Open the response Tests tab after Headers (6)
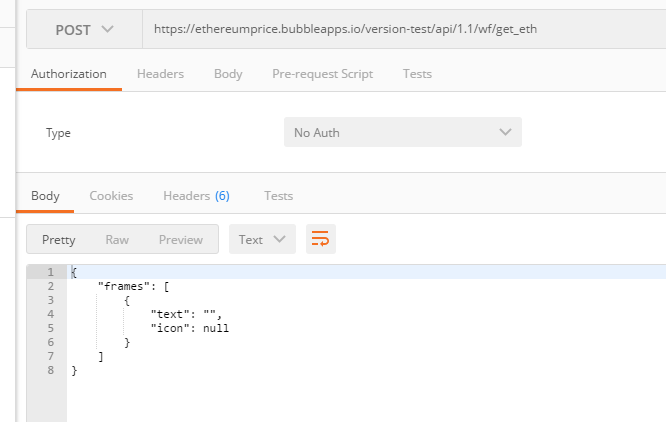The width and height of the screenshot is (666, 422). pyautogui.click(x=278, y=196)
